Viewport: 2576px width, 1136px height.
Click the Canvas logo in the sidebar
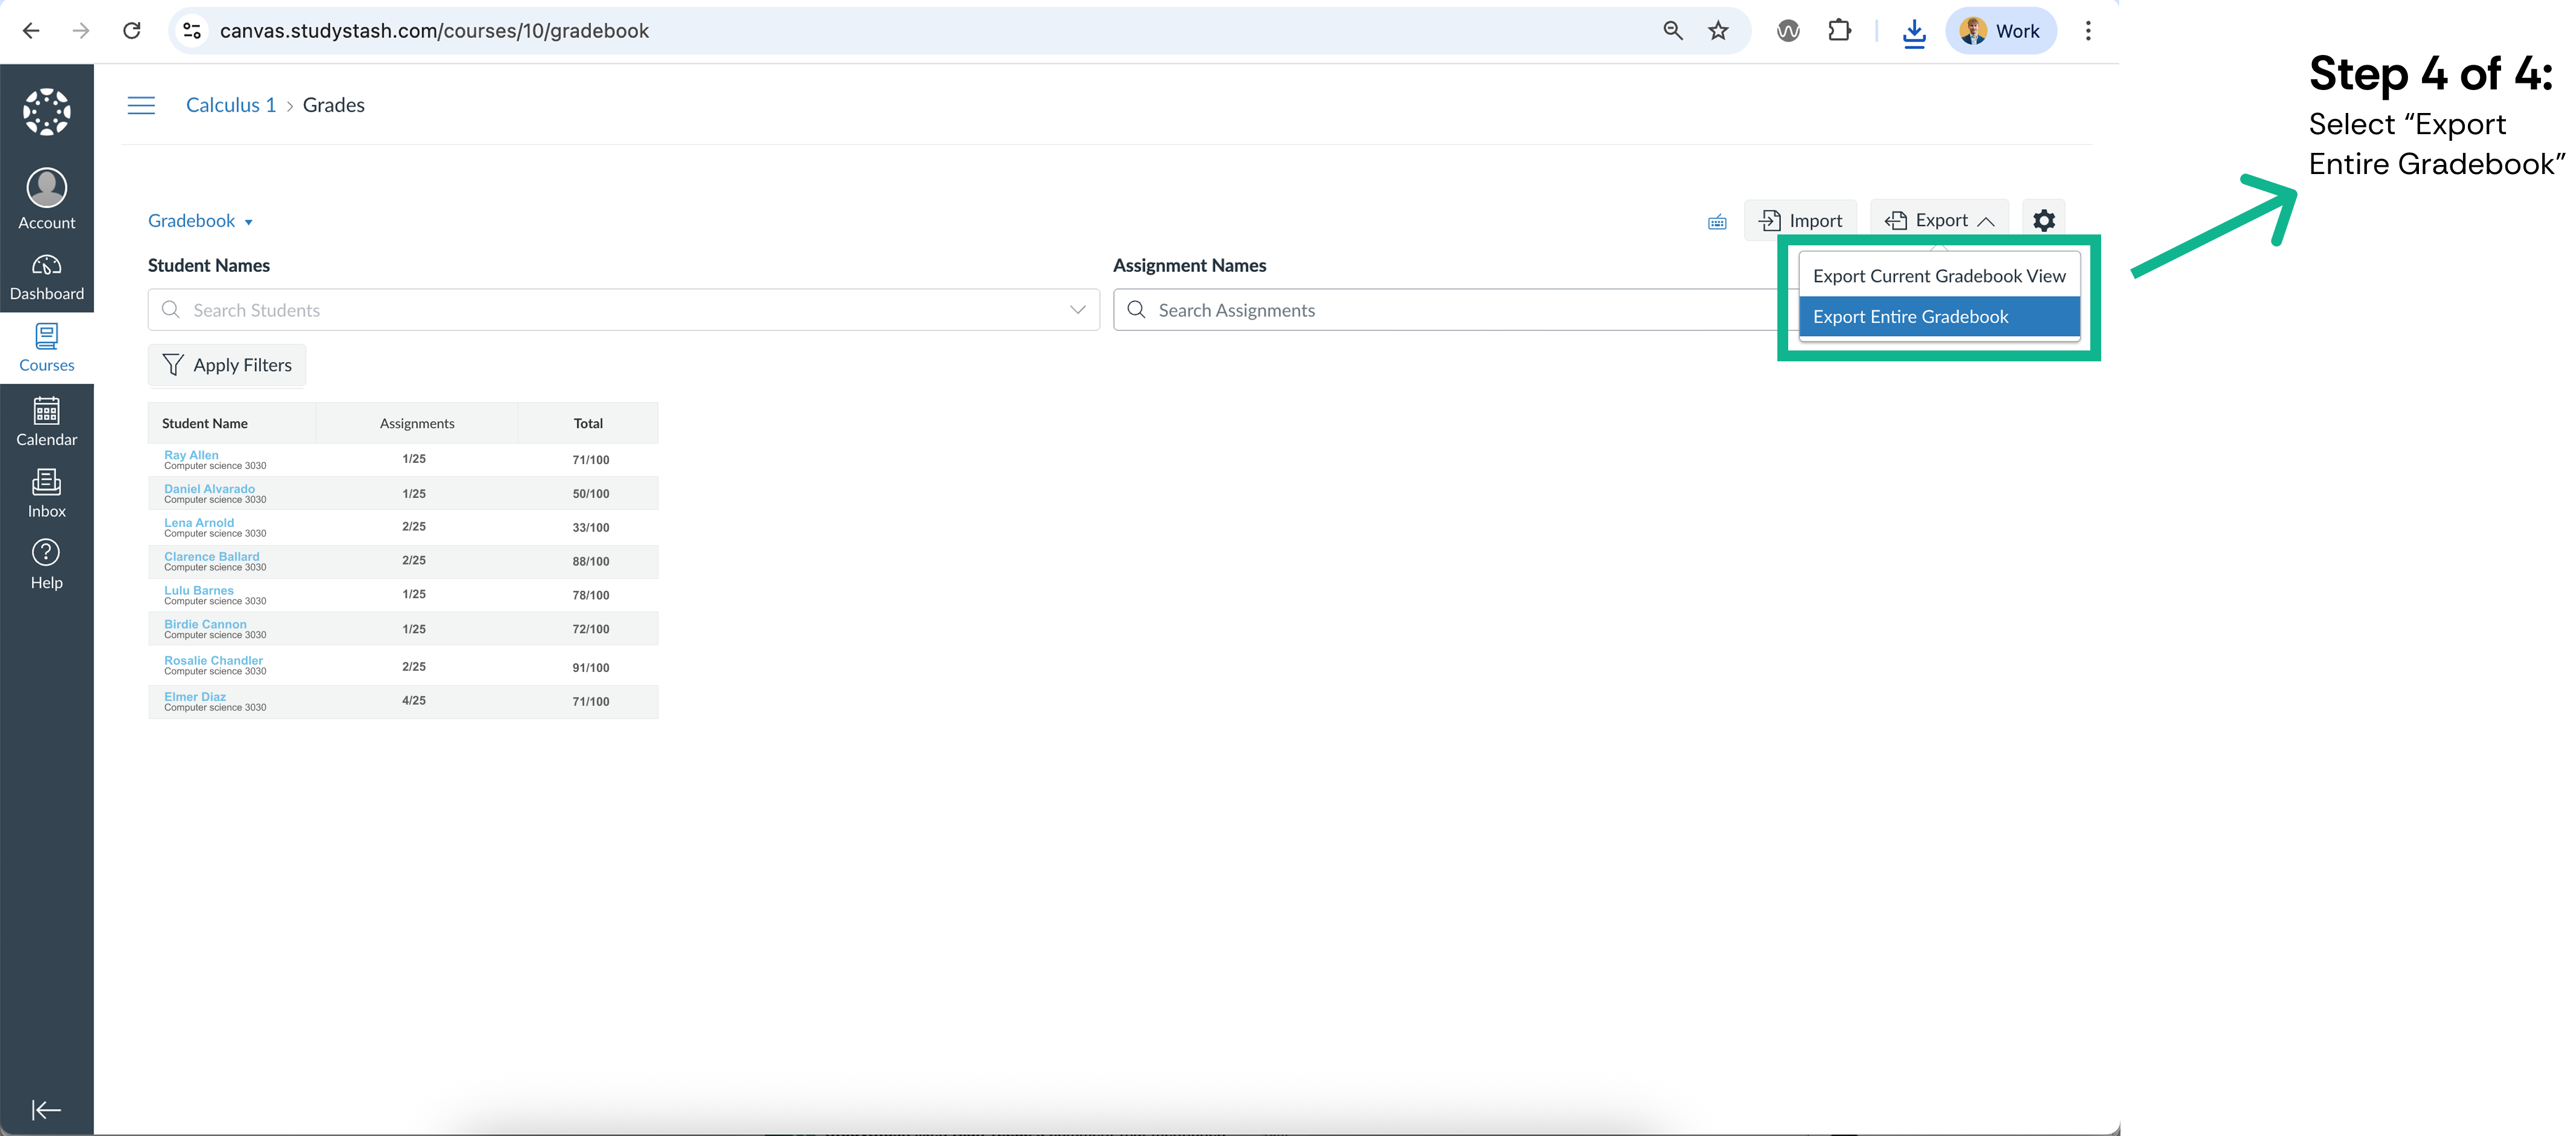[46, 112]
